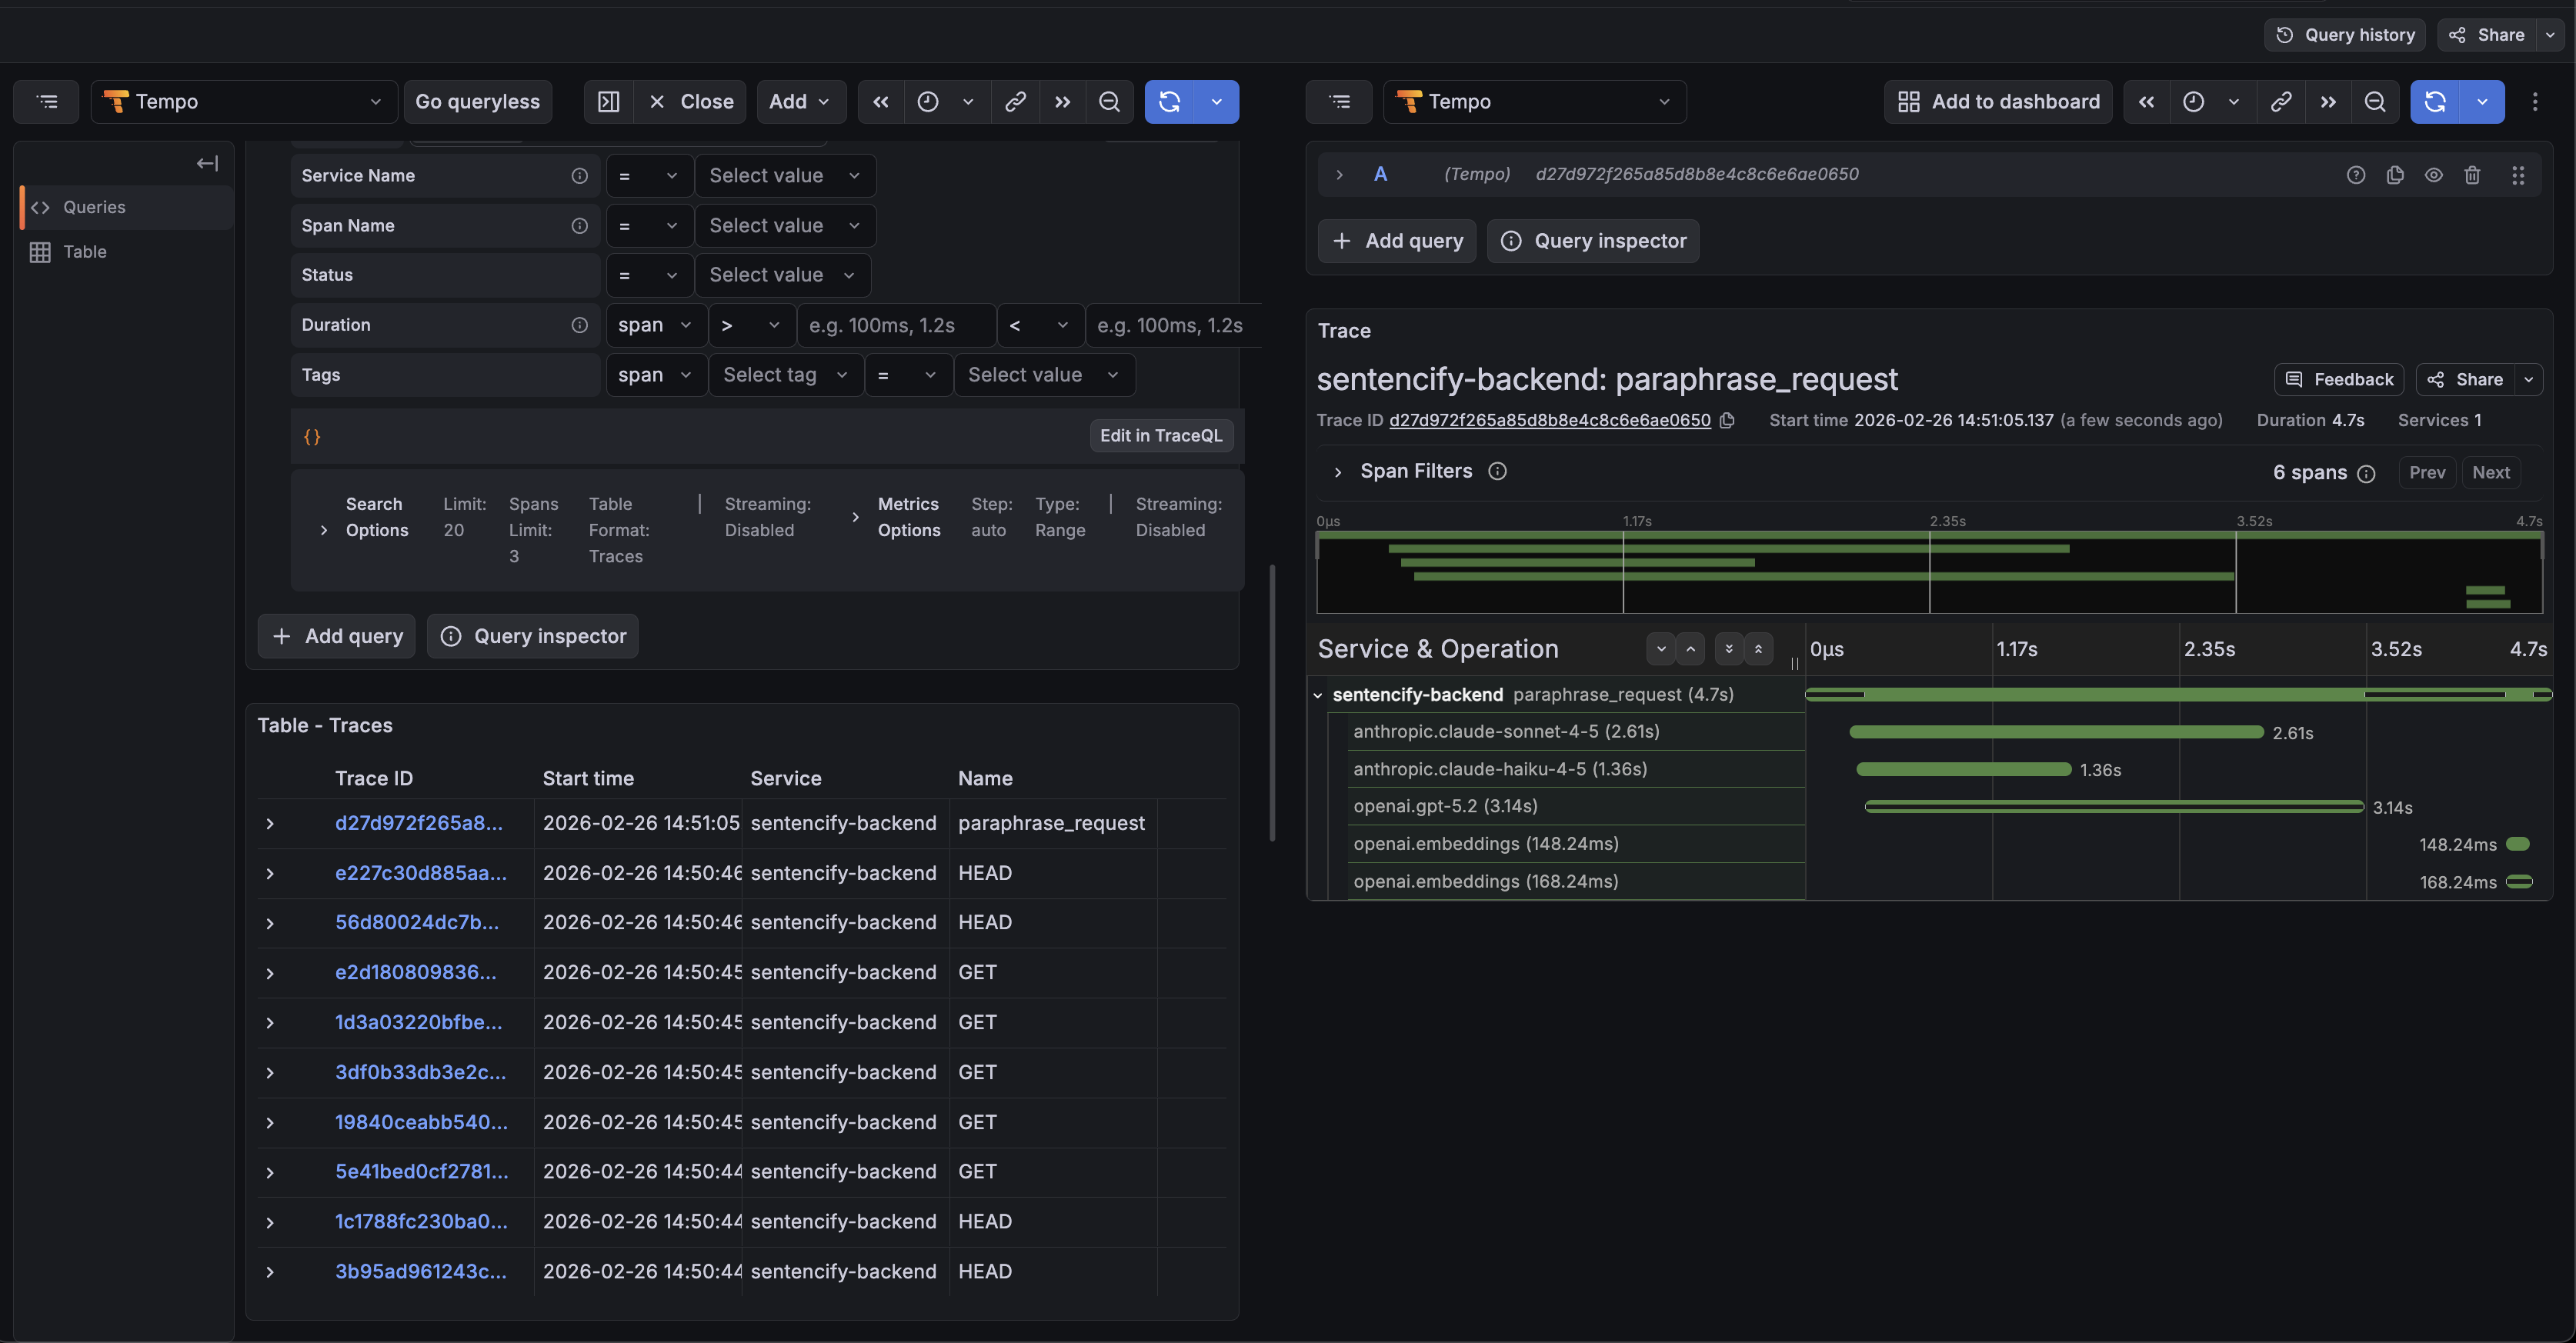2576x1343 pixels.
Task: Open Status Select value dropdown
Action: pyautogui.click(x=782, y=275)
